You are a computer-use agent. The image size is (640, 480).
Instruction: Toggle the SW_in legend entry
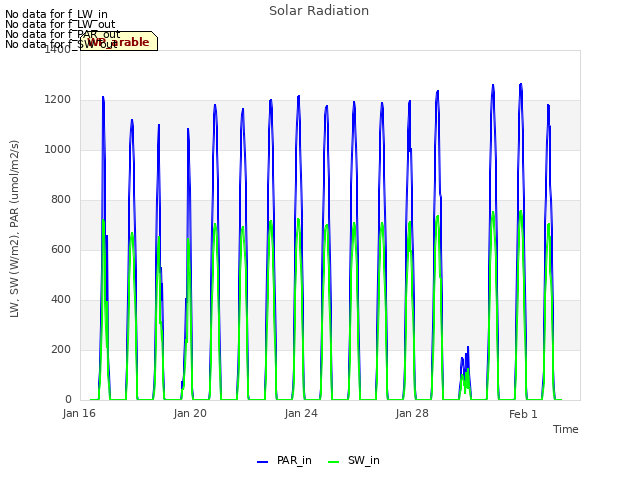click(354, 460)
